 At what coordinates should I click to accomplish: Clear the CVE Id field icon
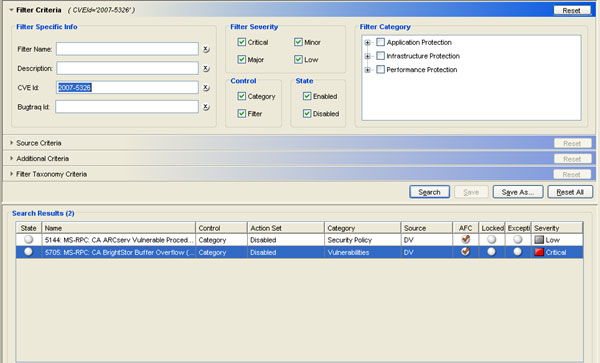(206, 88)
